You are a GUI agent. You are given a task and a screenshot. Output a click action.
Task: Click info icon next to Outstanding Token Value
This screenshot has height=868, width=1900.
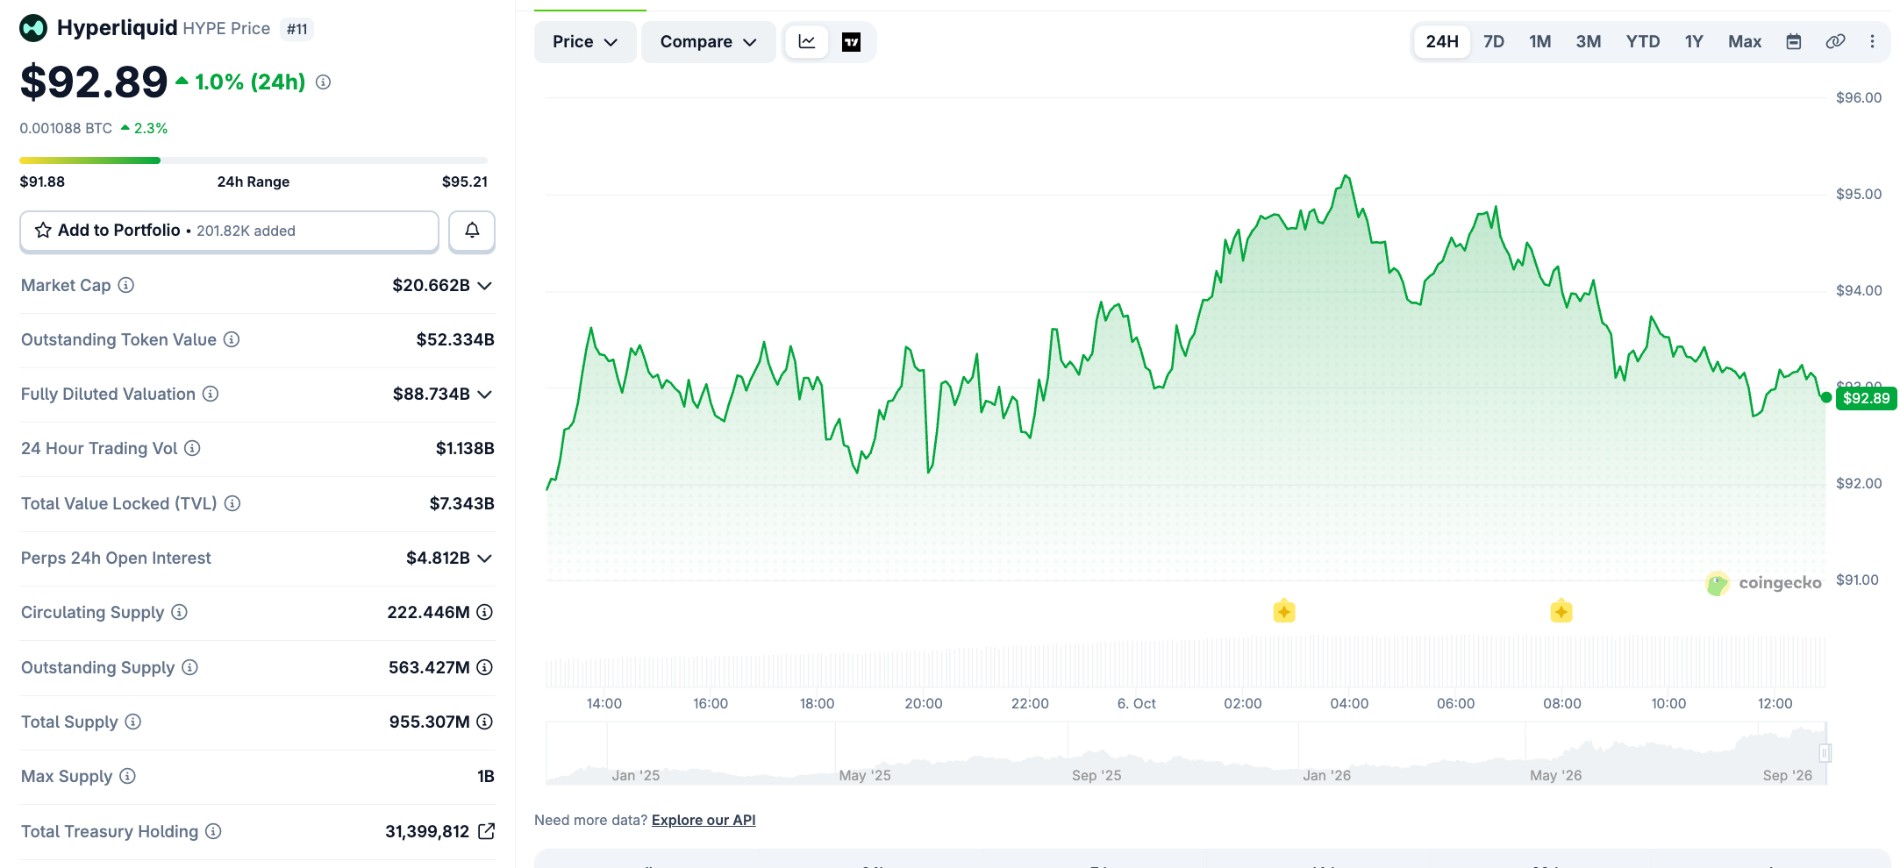click(x=231, y=339)
